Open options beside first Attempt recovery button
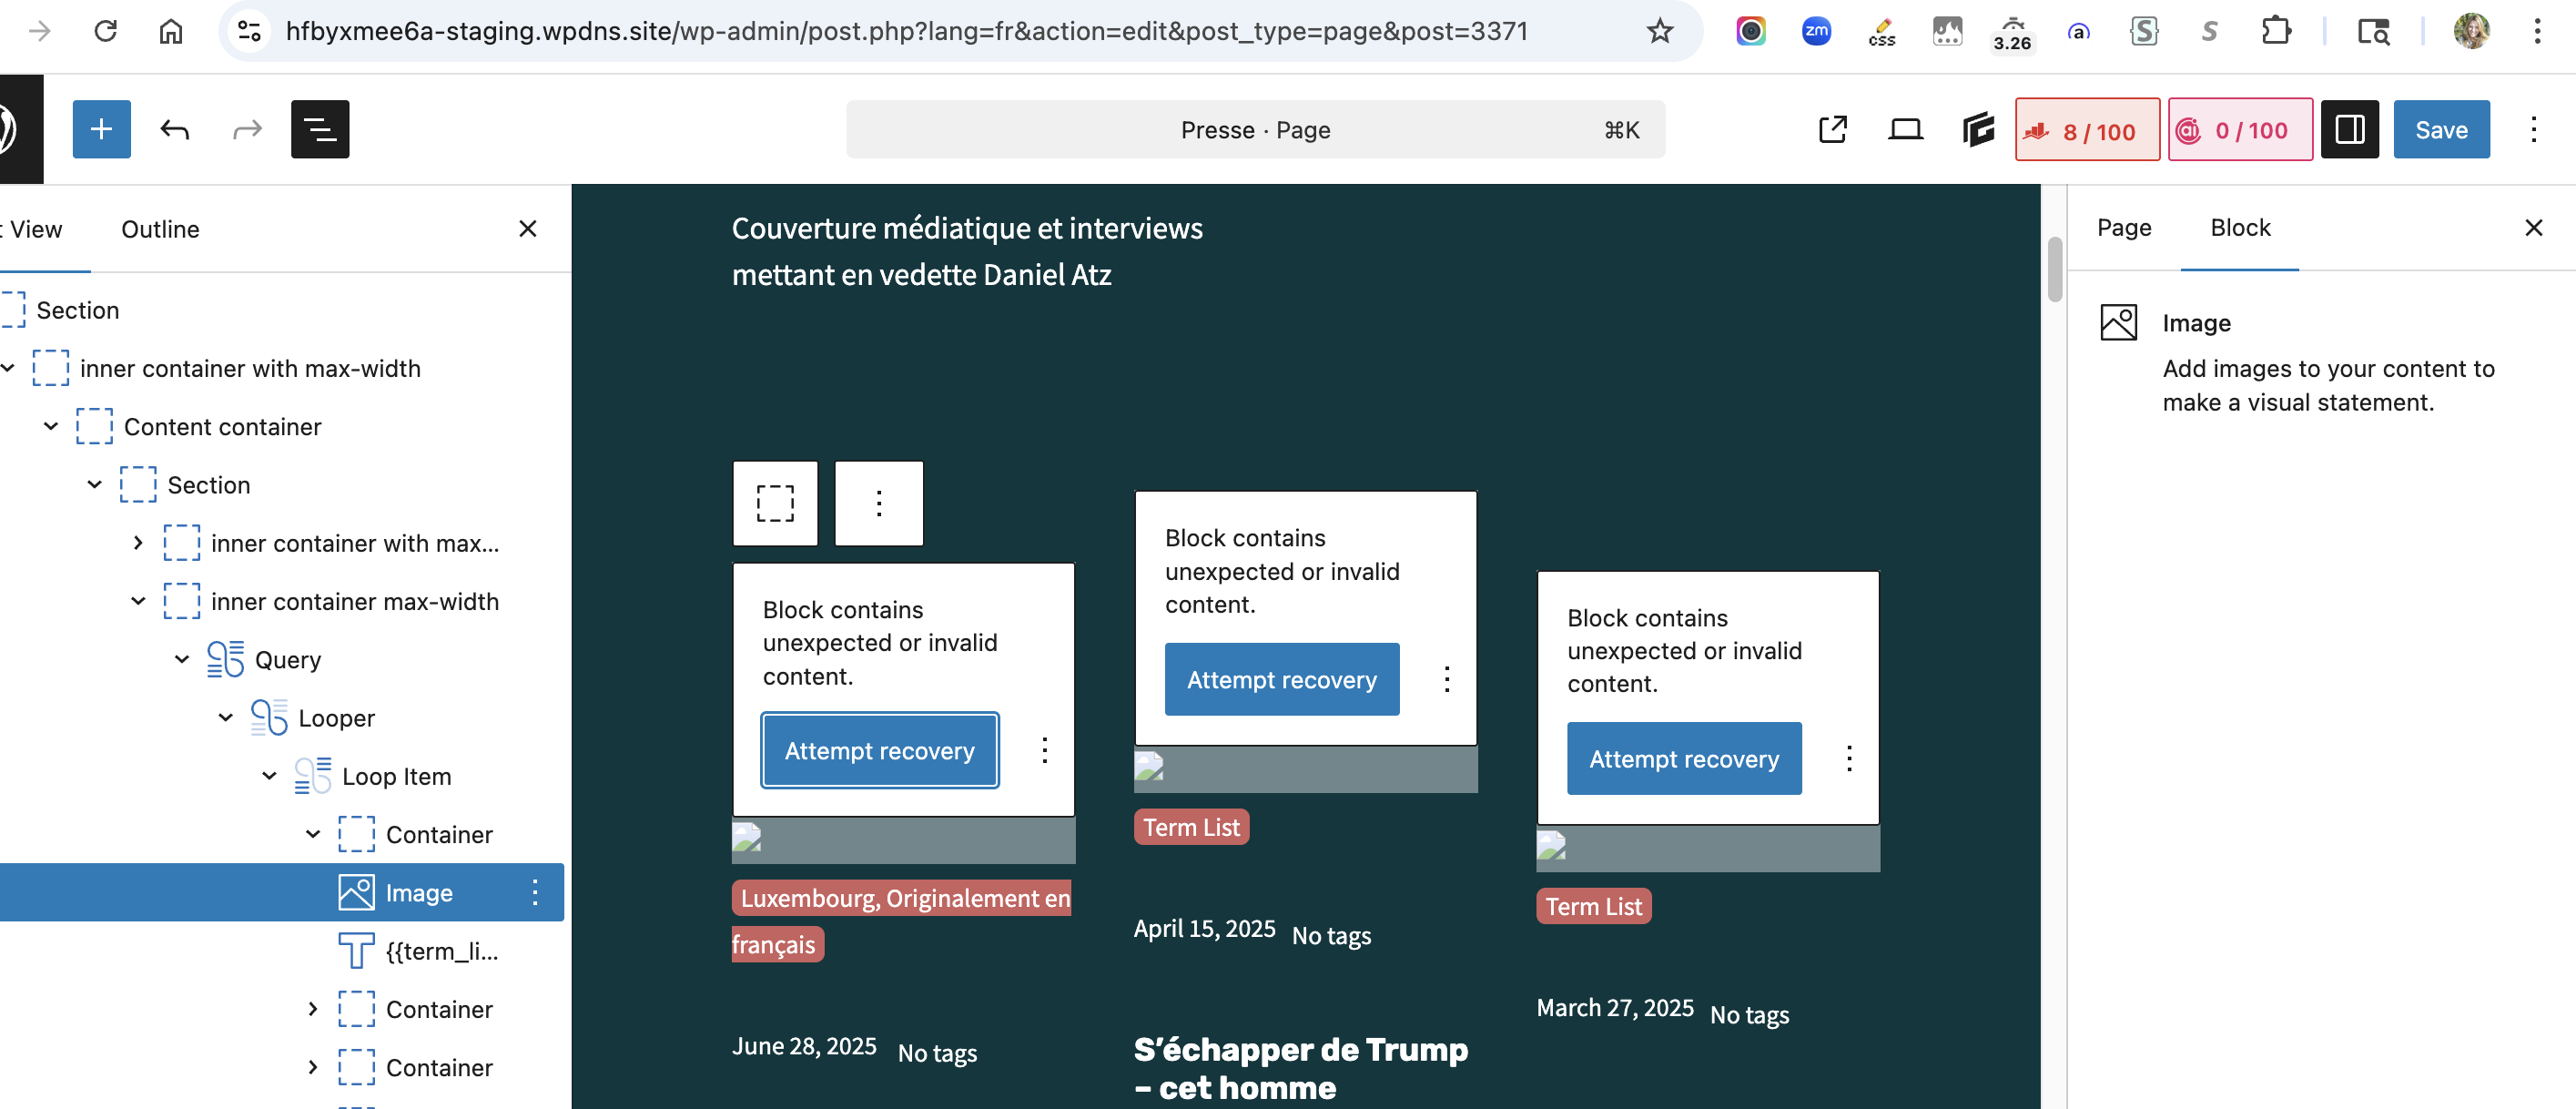The width and height of the screenshot is (2576, 1109). click(x=1044, y=750)
